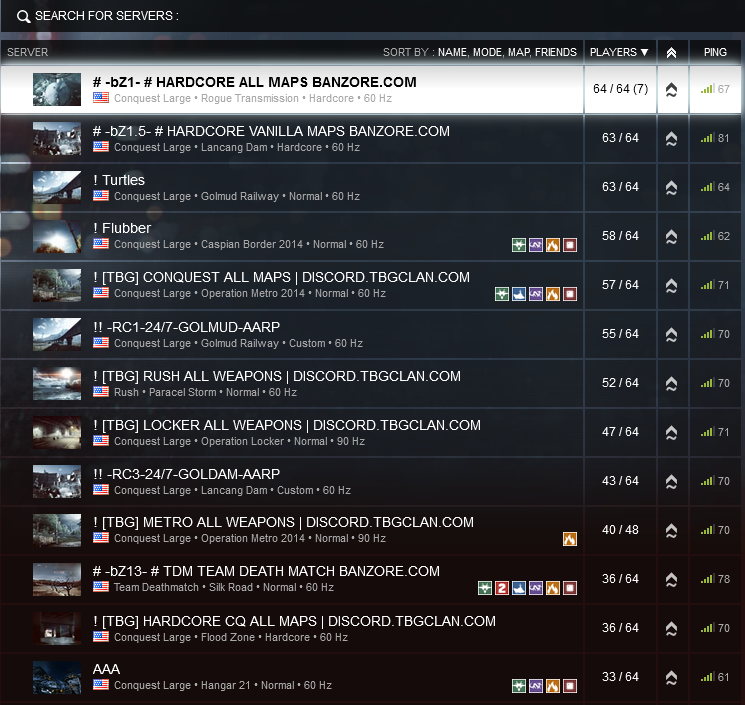The image size is (745, 705).
Task: Open map thumbnail for ! Flubber server
Action: 57,236
